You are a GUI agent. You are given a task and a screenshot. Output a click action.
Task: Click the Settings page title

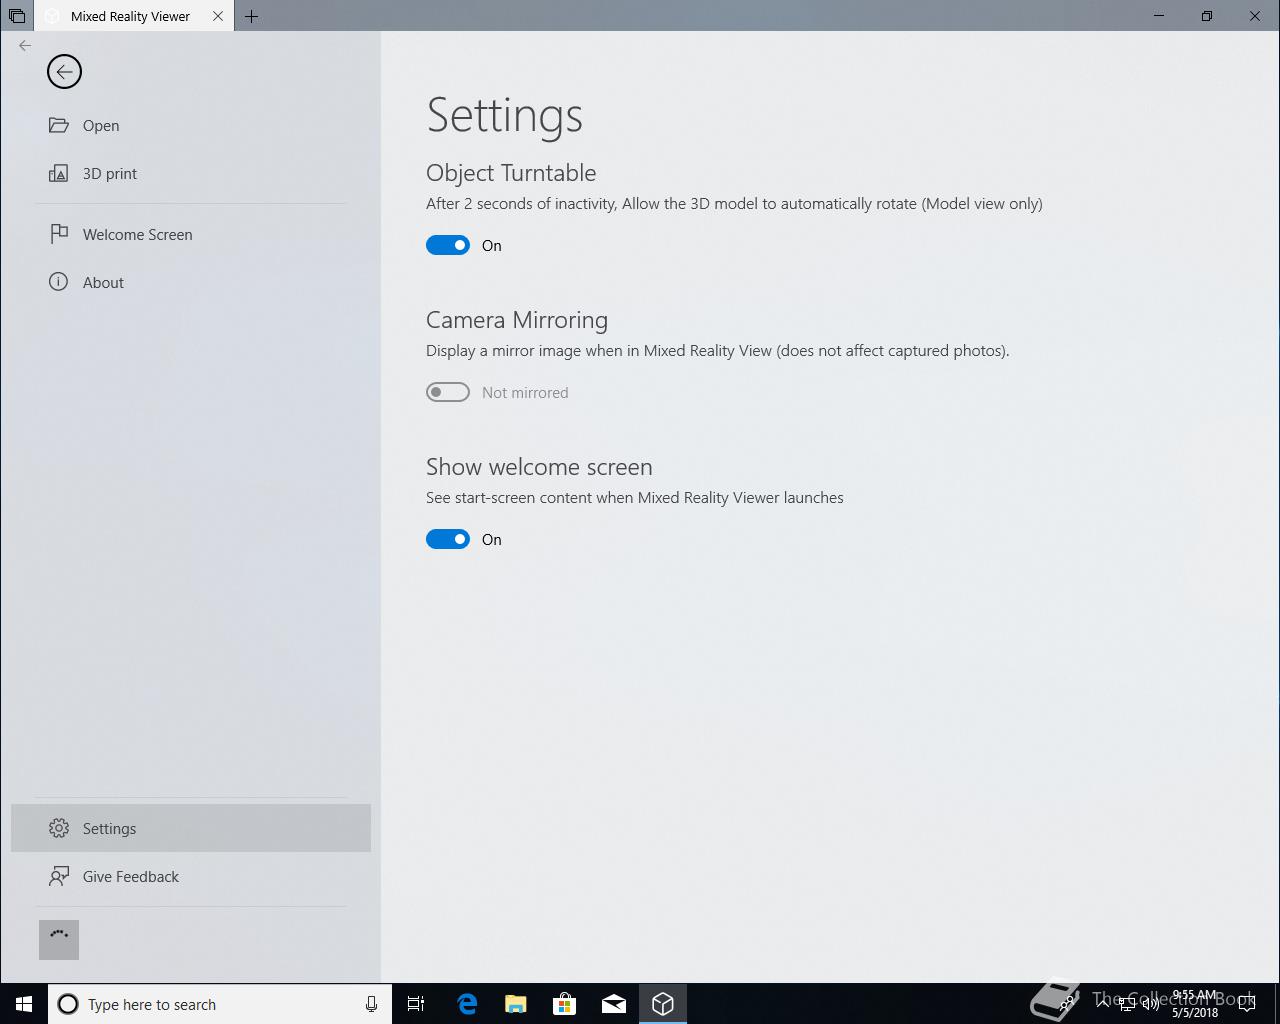[505, 116]
